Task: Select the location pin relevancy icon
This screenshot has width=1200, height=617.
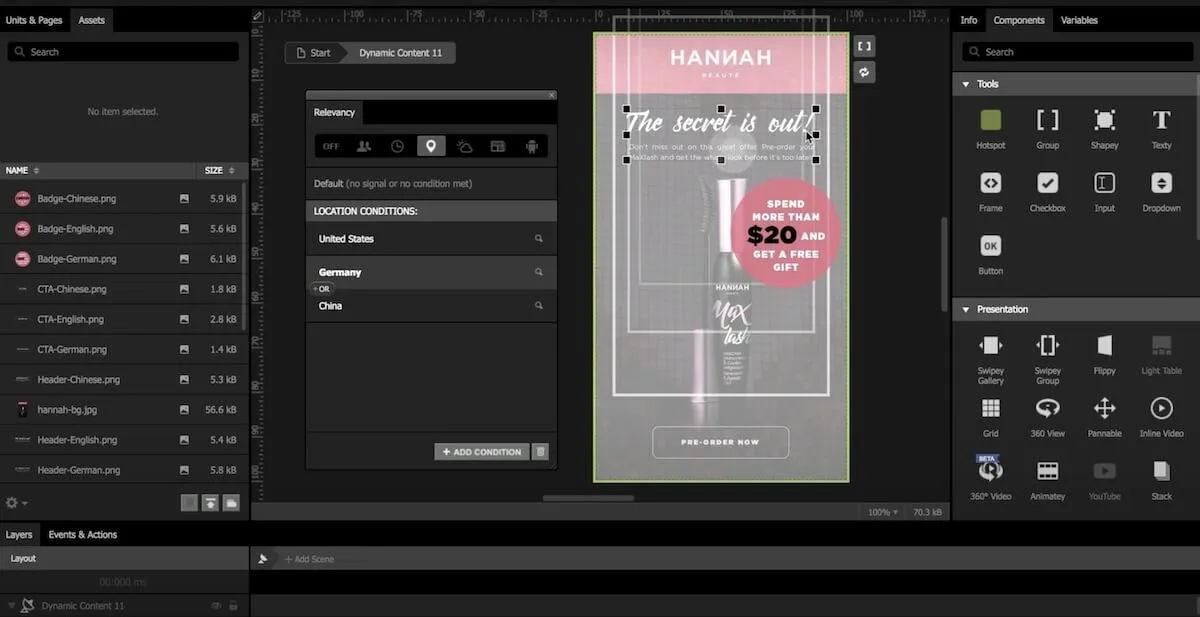Action: (x=431, y=146)
